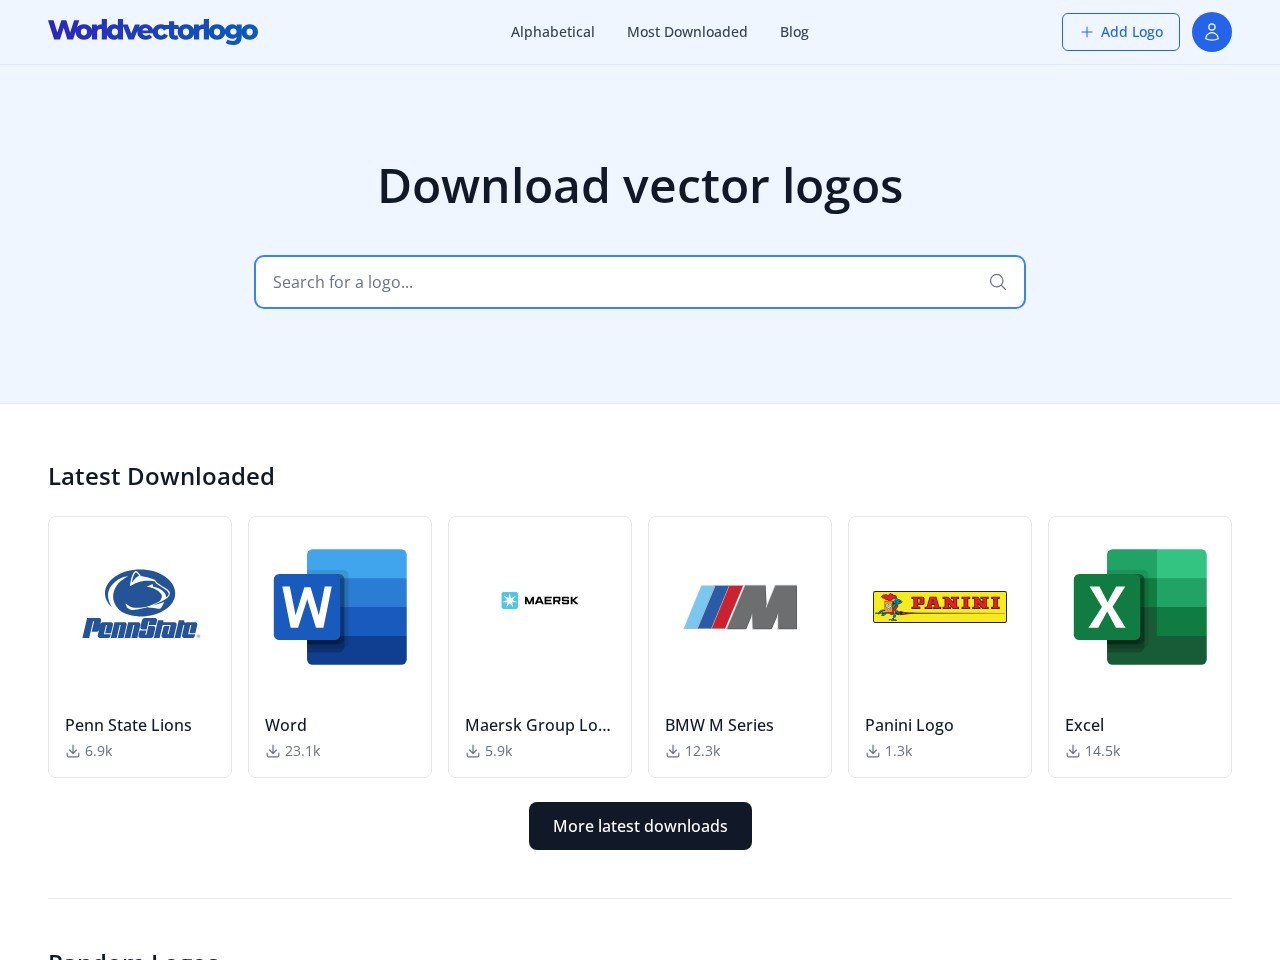The image size is (1280, 960).
Task: Open the Most Downloaded page
Action: [x=687, y=32]
